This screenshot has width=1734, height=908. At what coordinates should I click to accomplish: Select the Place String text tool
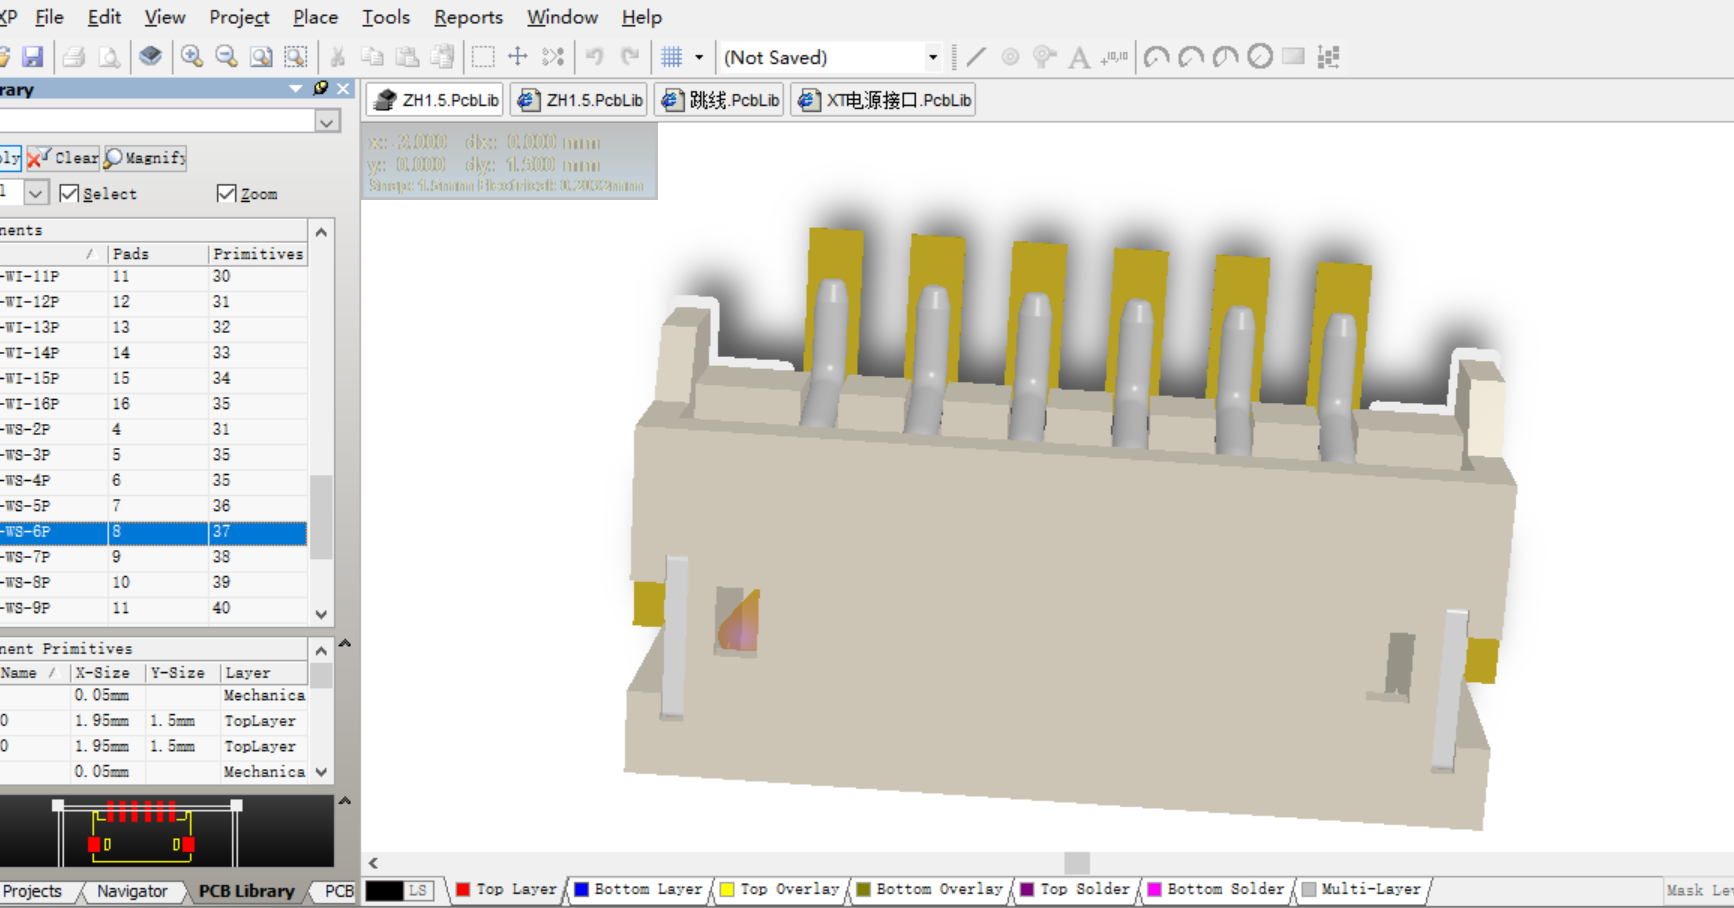1079,57
